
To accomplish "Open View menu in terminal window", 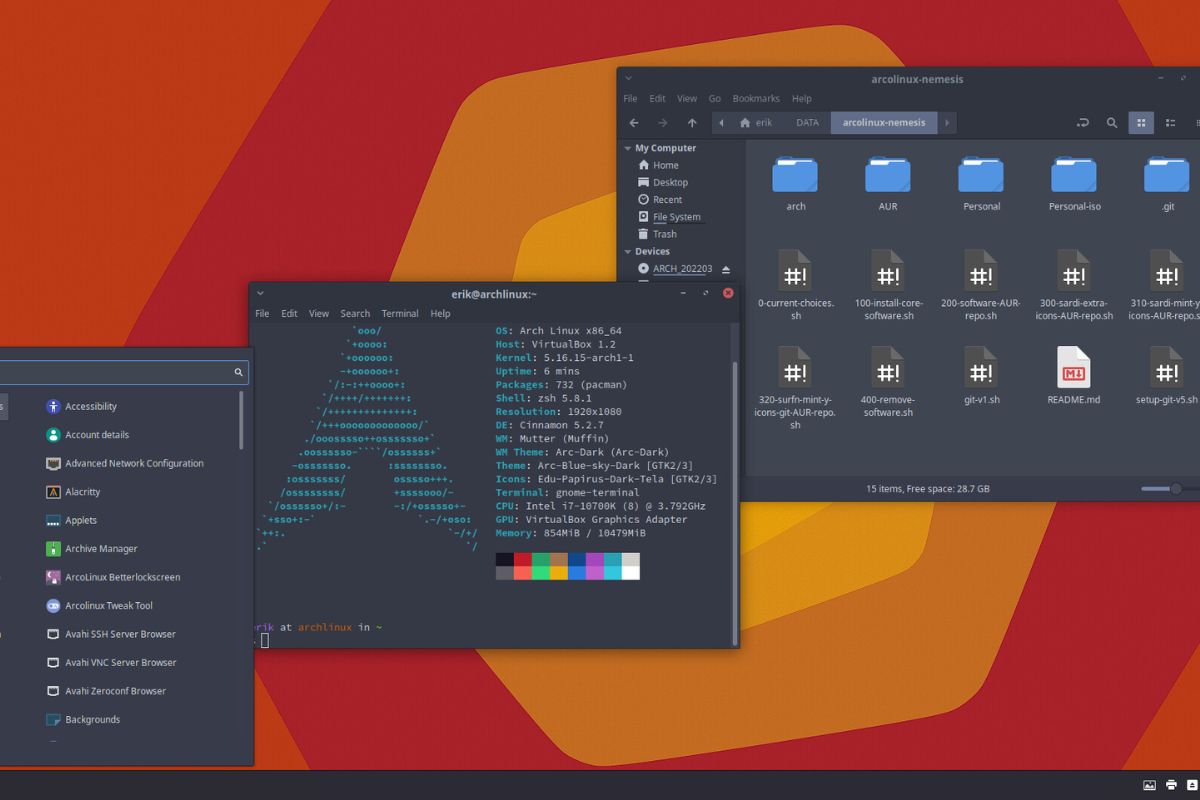I will [x=319, y=313].
